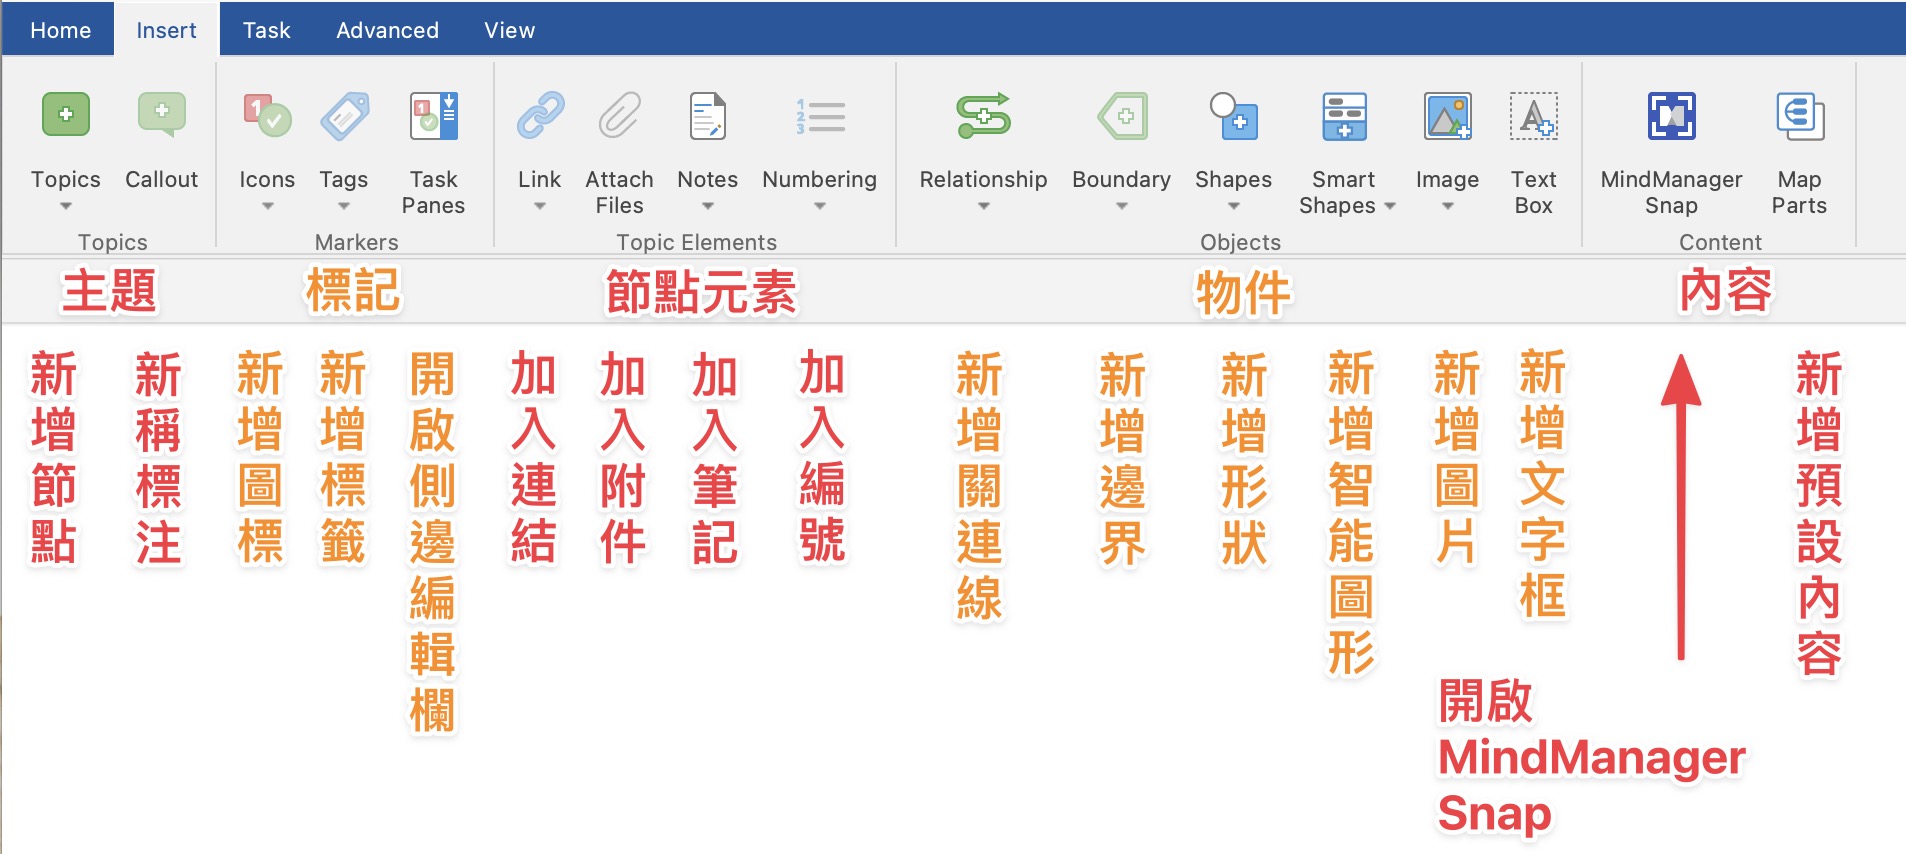This screenshot has width=1906, height=854.
Task: Expand the Image dropdown arrow
Action: coord(1447,206)
